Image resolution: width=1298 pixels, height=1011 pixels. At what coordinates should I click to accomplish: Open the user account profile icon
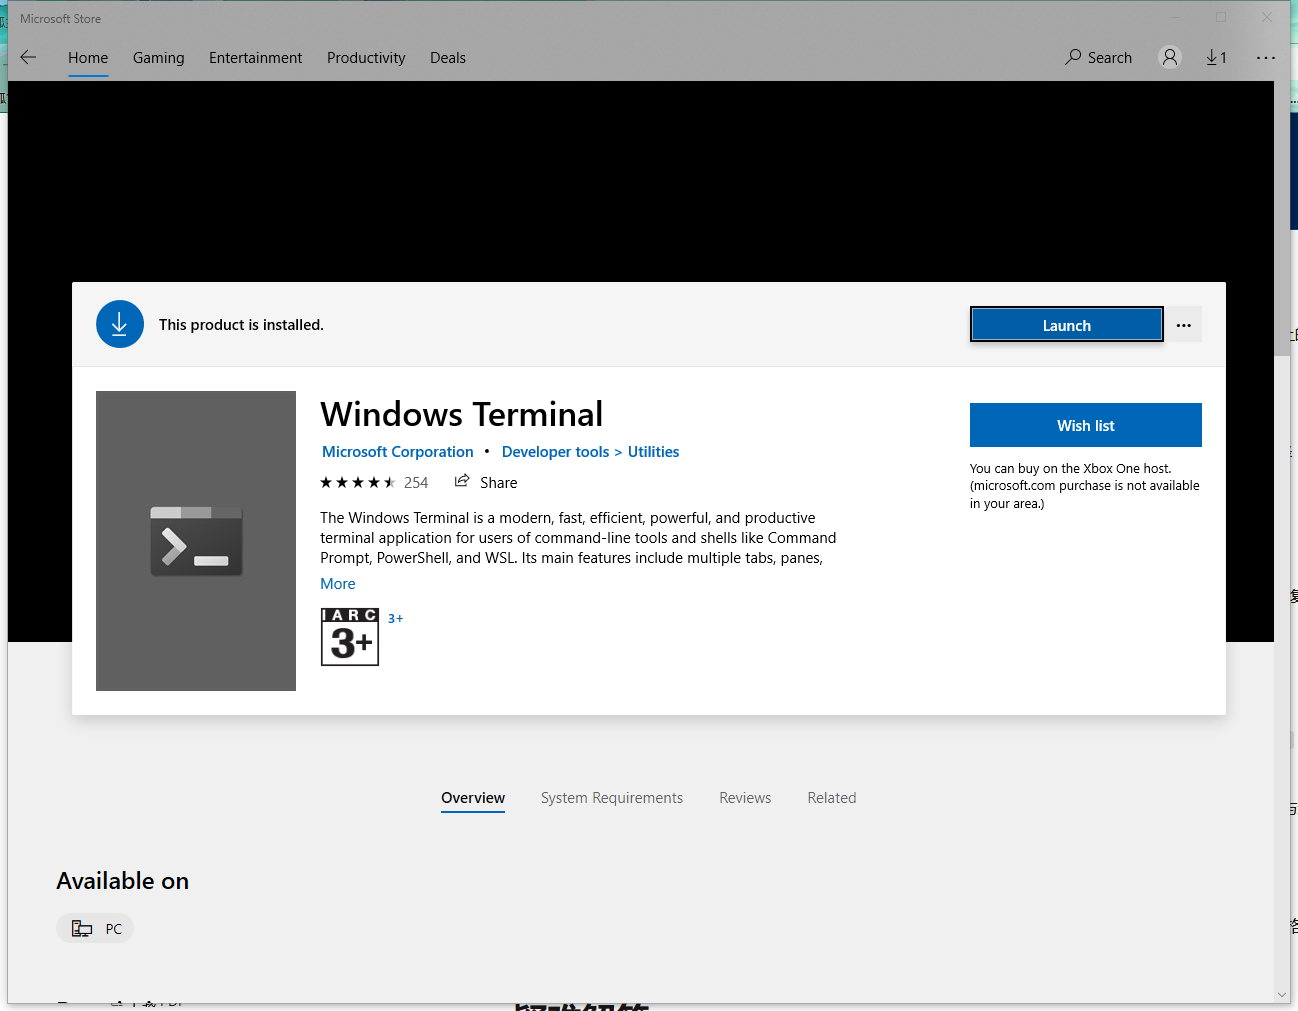[1170, 57]
